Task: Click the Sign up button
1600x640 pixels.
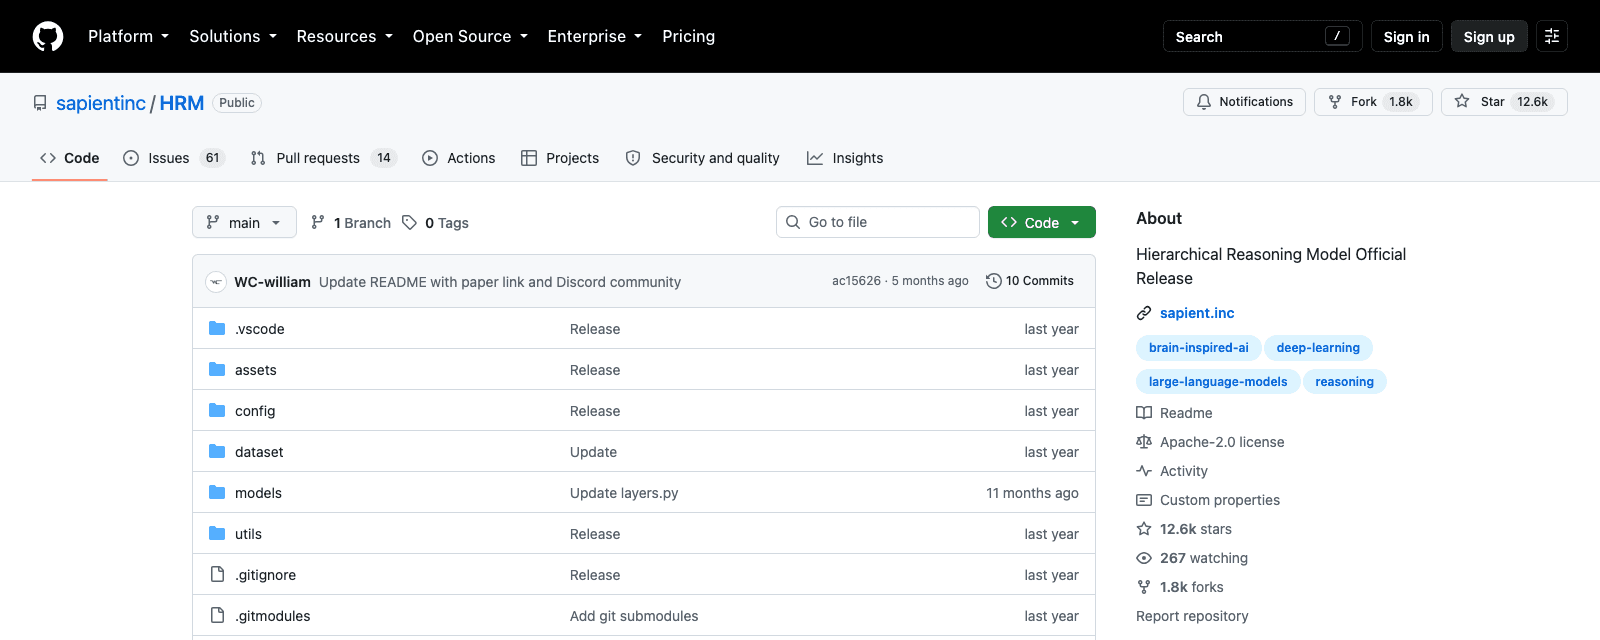Action: coord(1489,36)
